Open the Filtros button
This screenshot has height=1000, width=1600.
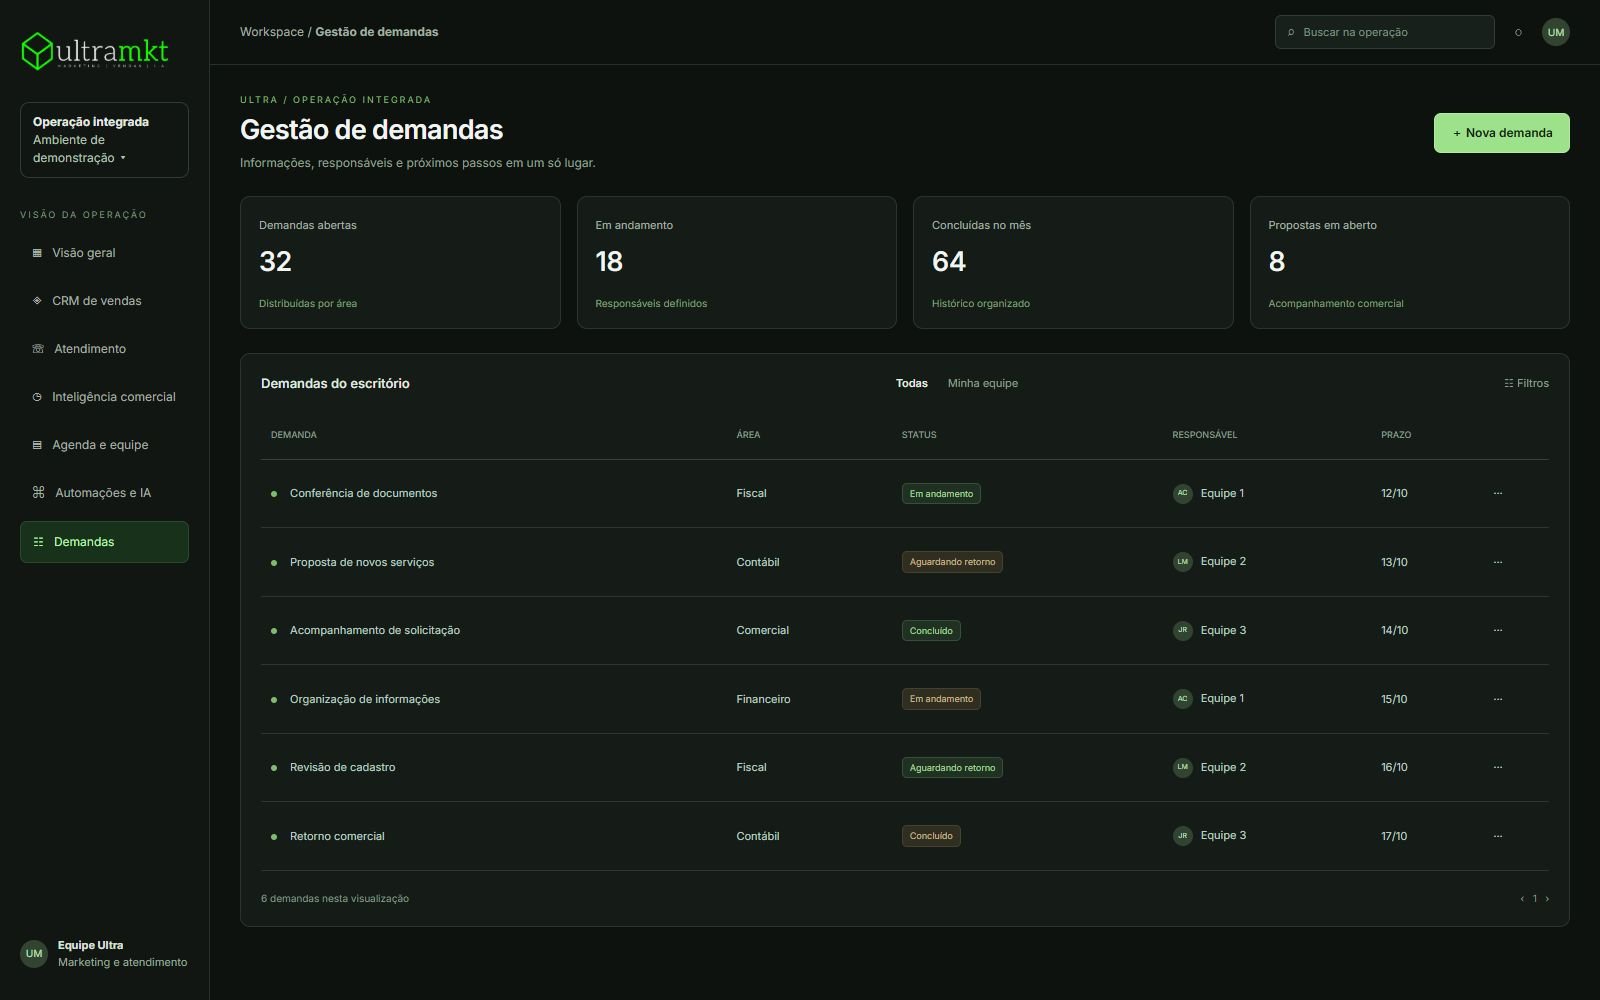tap(1526, 383)
